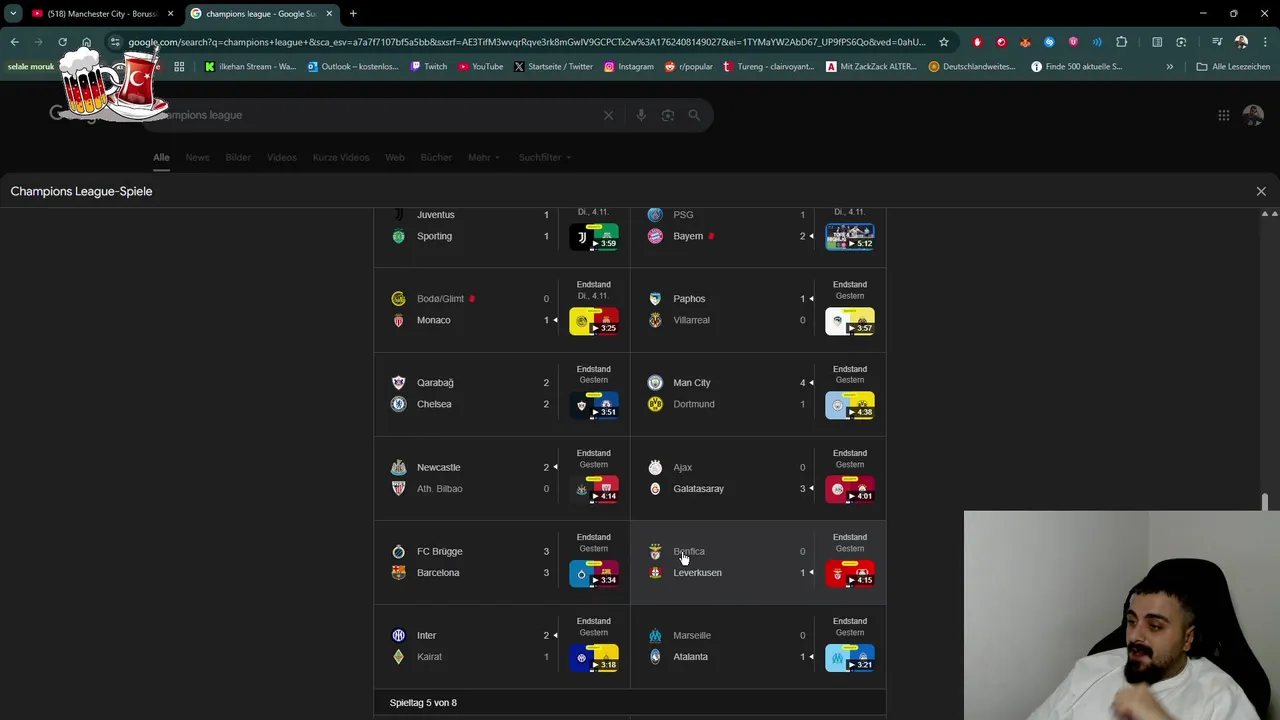
Task: Play the Qarabağ vs Chelsea highlights
Action: tap(594, 405)
